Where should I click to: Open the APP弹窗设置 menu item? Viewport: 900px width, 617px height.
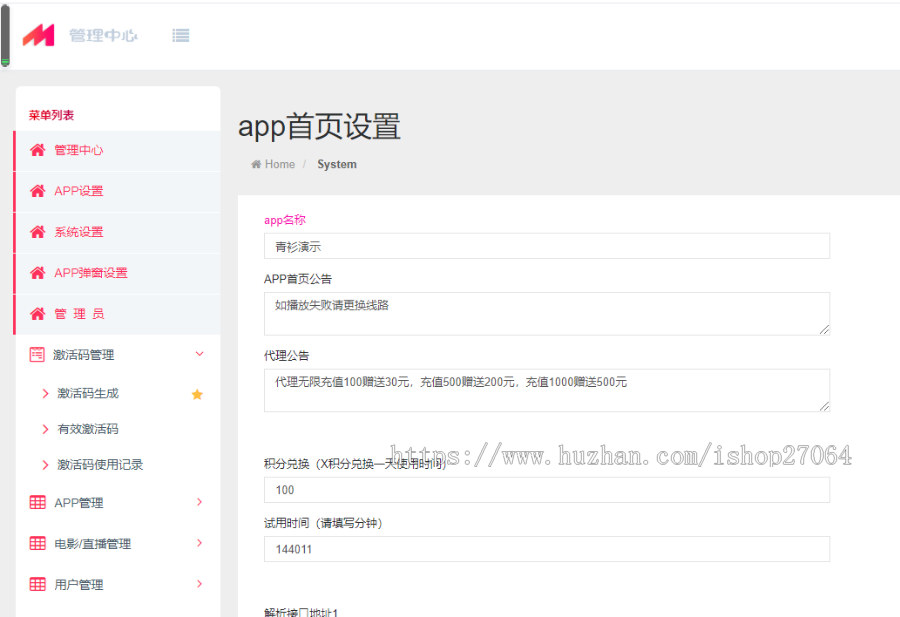pyautogui.click(x=118, y=273)
